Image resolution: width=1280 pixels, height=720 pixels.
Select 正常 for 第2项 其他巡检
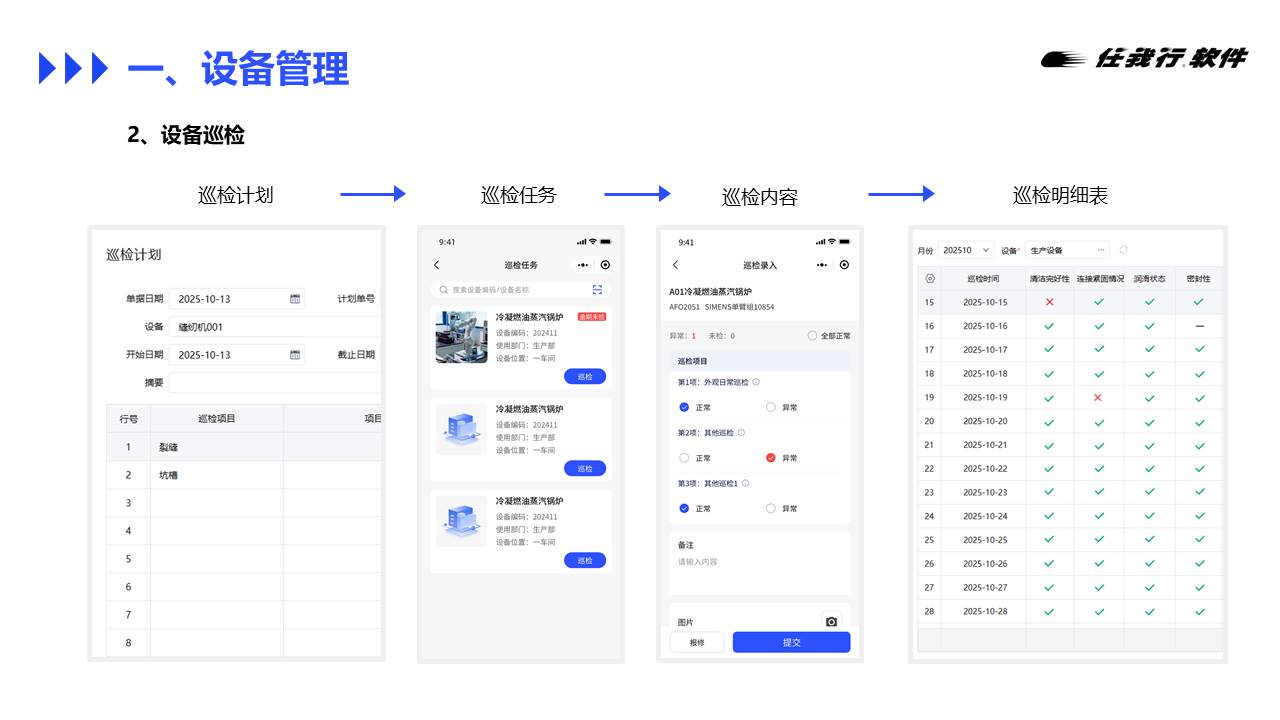(x=685, y=458)
